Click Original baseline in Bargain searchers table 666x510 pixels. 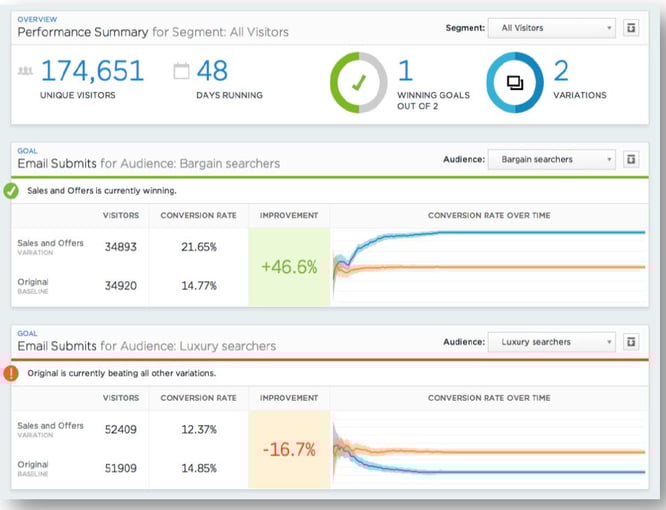point(33,286)
